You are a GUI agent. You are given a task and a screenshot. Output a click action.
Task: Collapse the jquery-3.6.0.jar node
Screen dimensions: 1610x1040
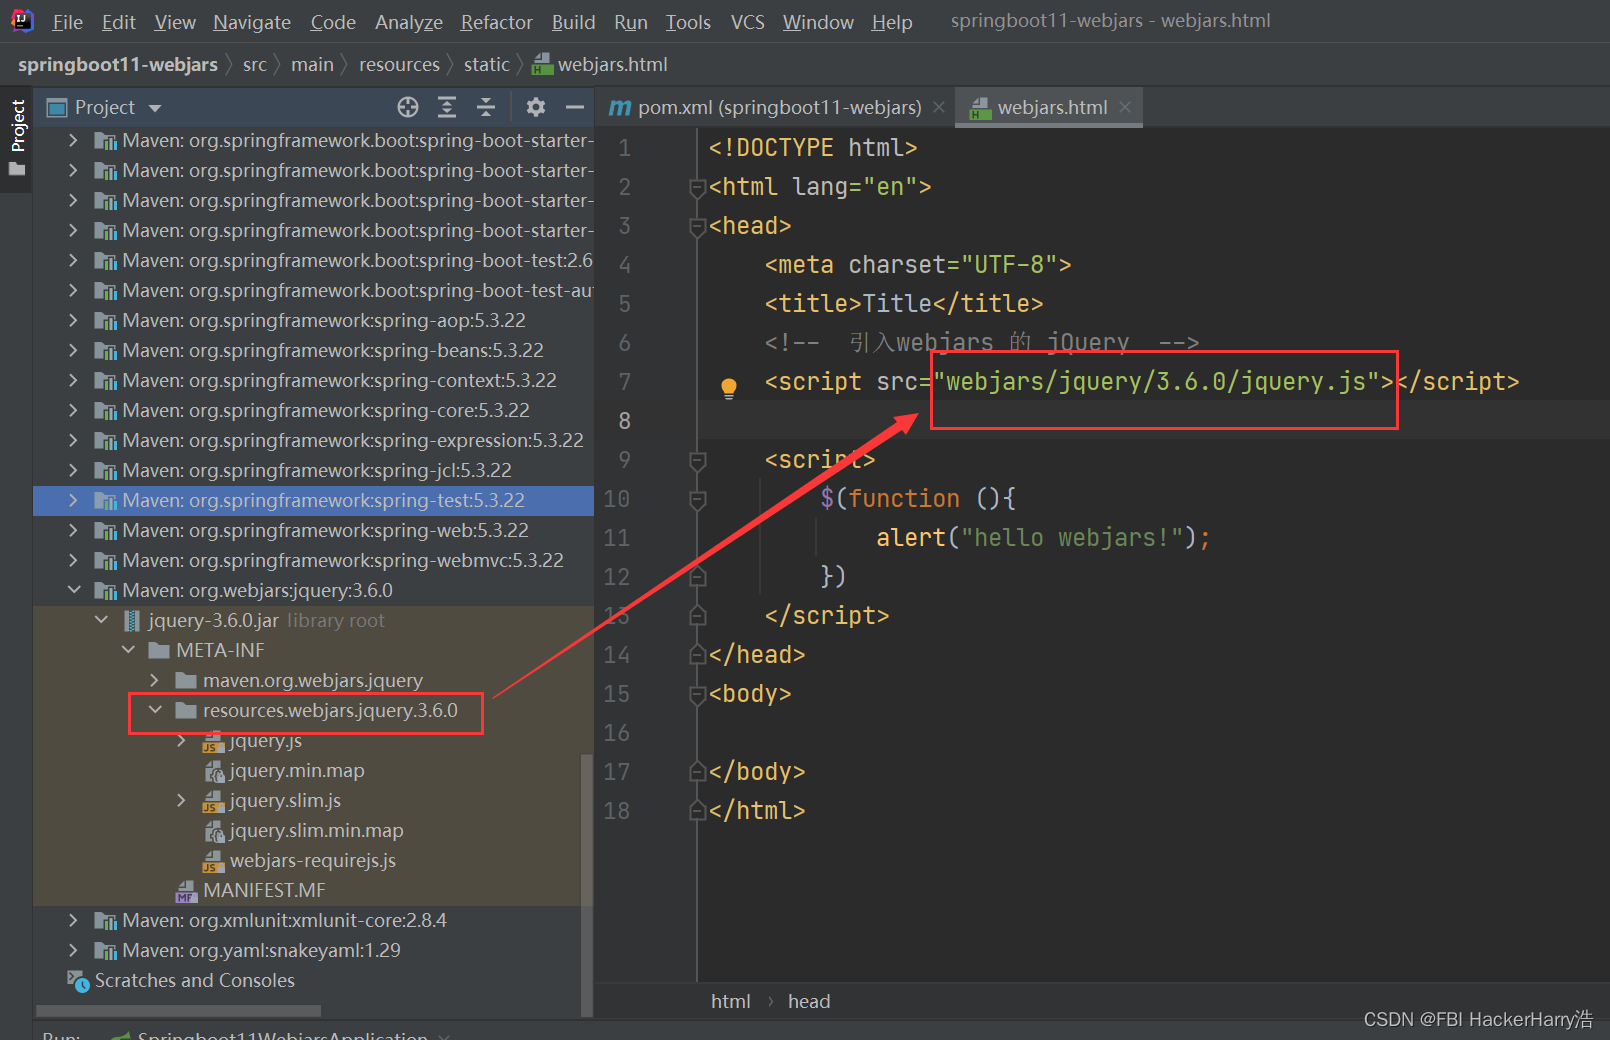pyautogui.click(x=101, y=621)
